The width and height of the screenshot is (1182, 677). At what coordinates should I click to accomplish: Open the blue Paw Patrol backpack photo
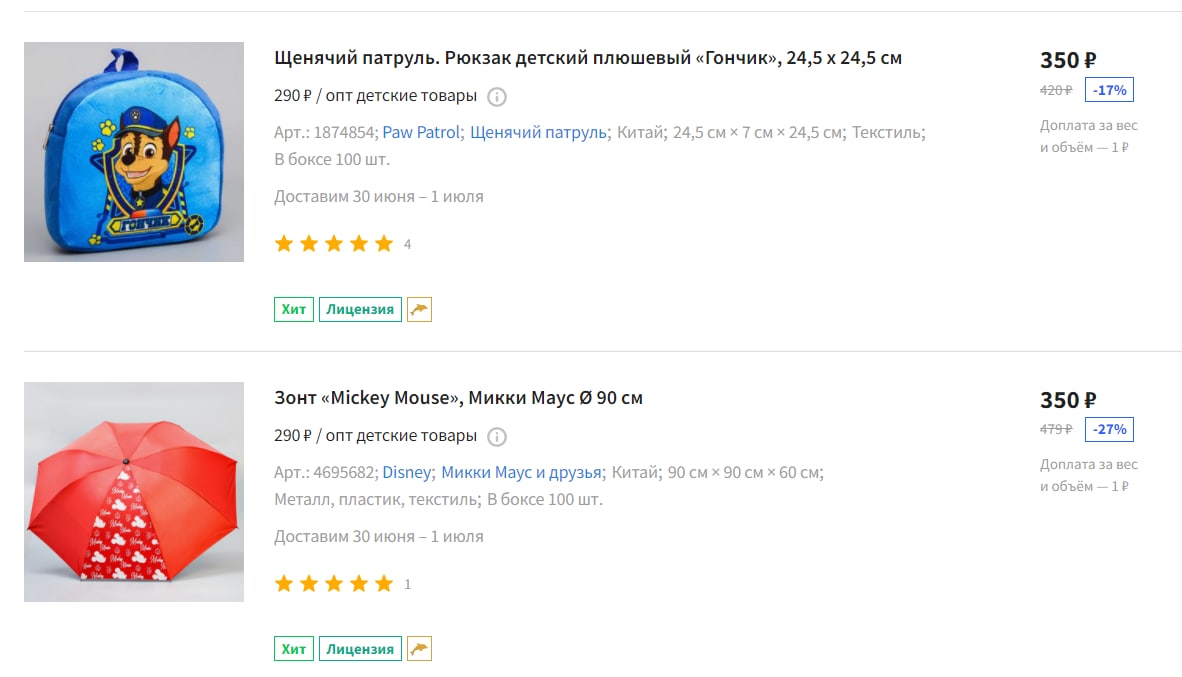click(134, 152)
